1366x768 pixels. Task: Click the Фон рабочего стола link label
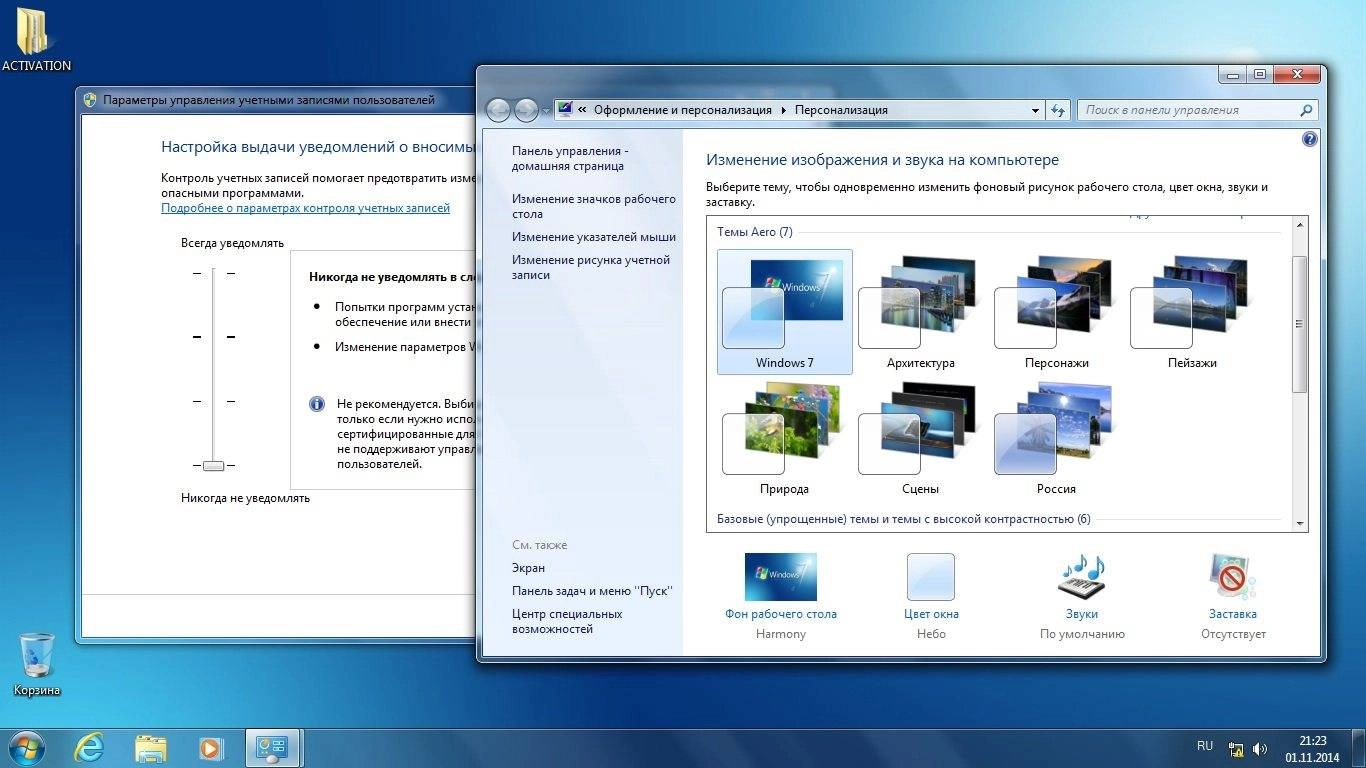click(781, 614)
